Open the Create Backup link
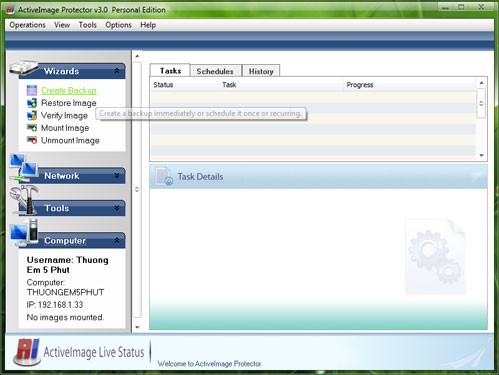499x375 pixels. (69, 90)
